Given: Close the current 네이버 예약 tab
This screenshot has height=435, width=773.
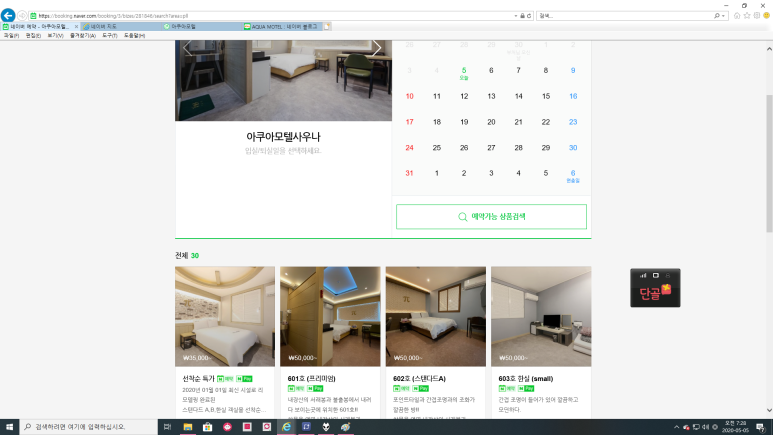Looking at the screenshot, I should [x=76, y=27].
